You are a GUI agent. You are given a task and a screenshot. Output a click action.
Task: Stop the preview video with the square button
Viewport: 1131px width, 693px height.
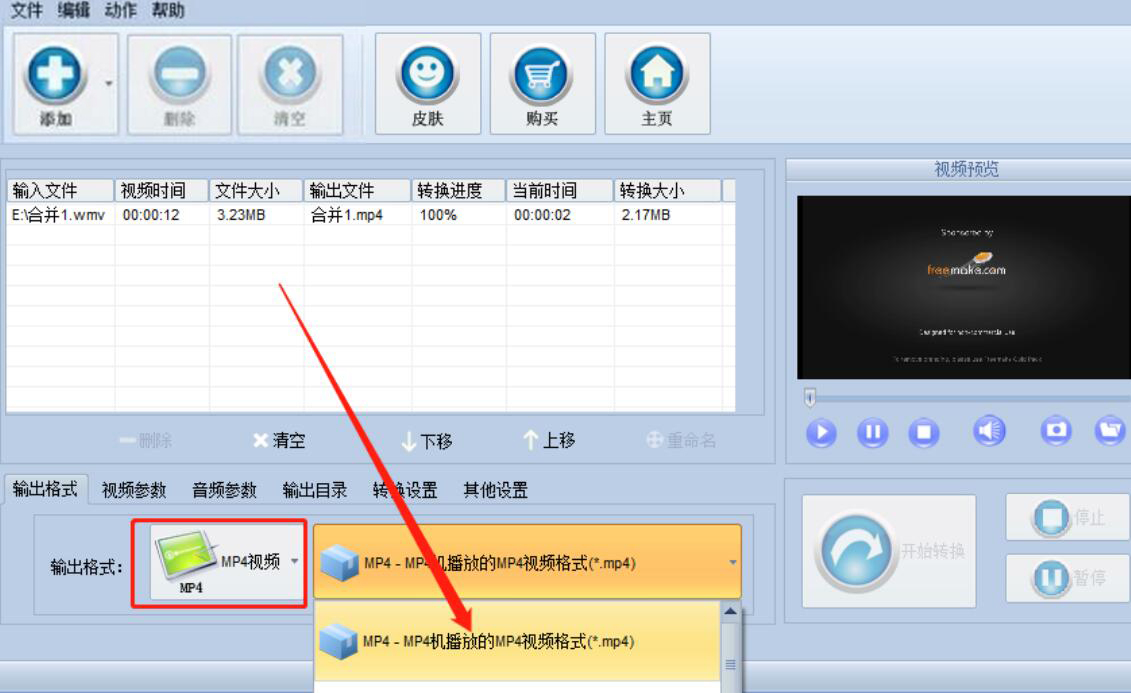click(923, 433)
